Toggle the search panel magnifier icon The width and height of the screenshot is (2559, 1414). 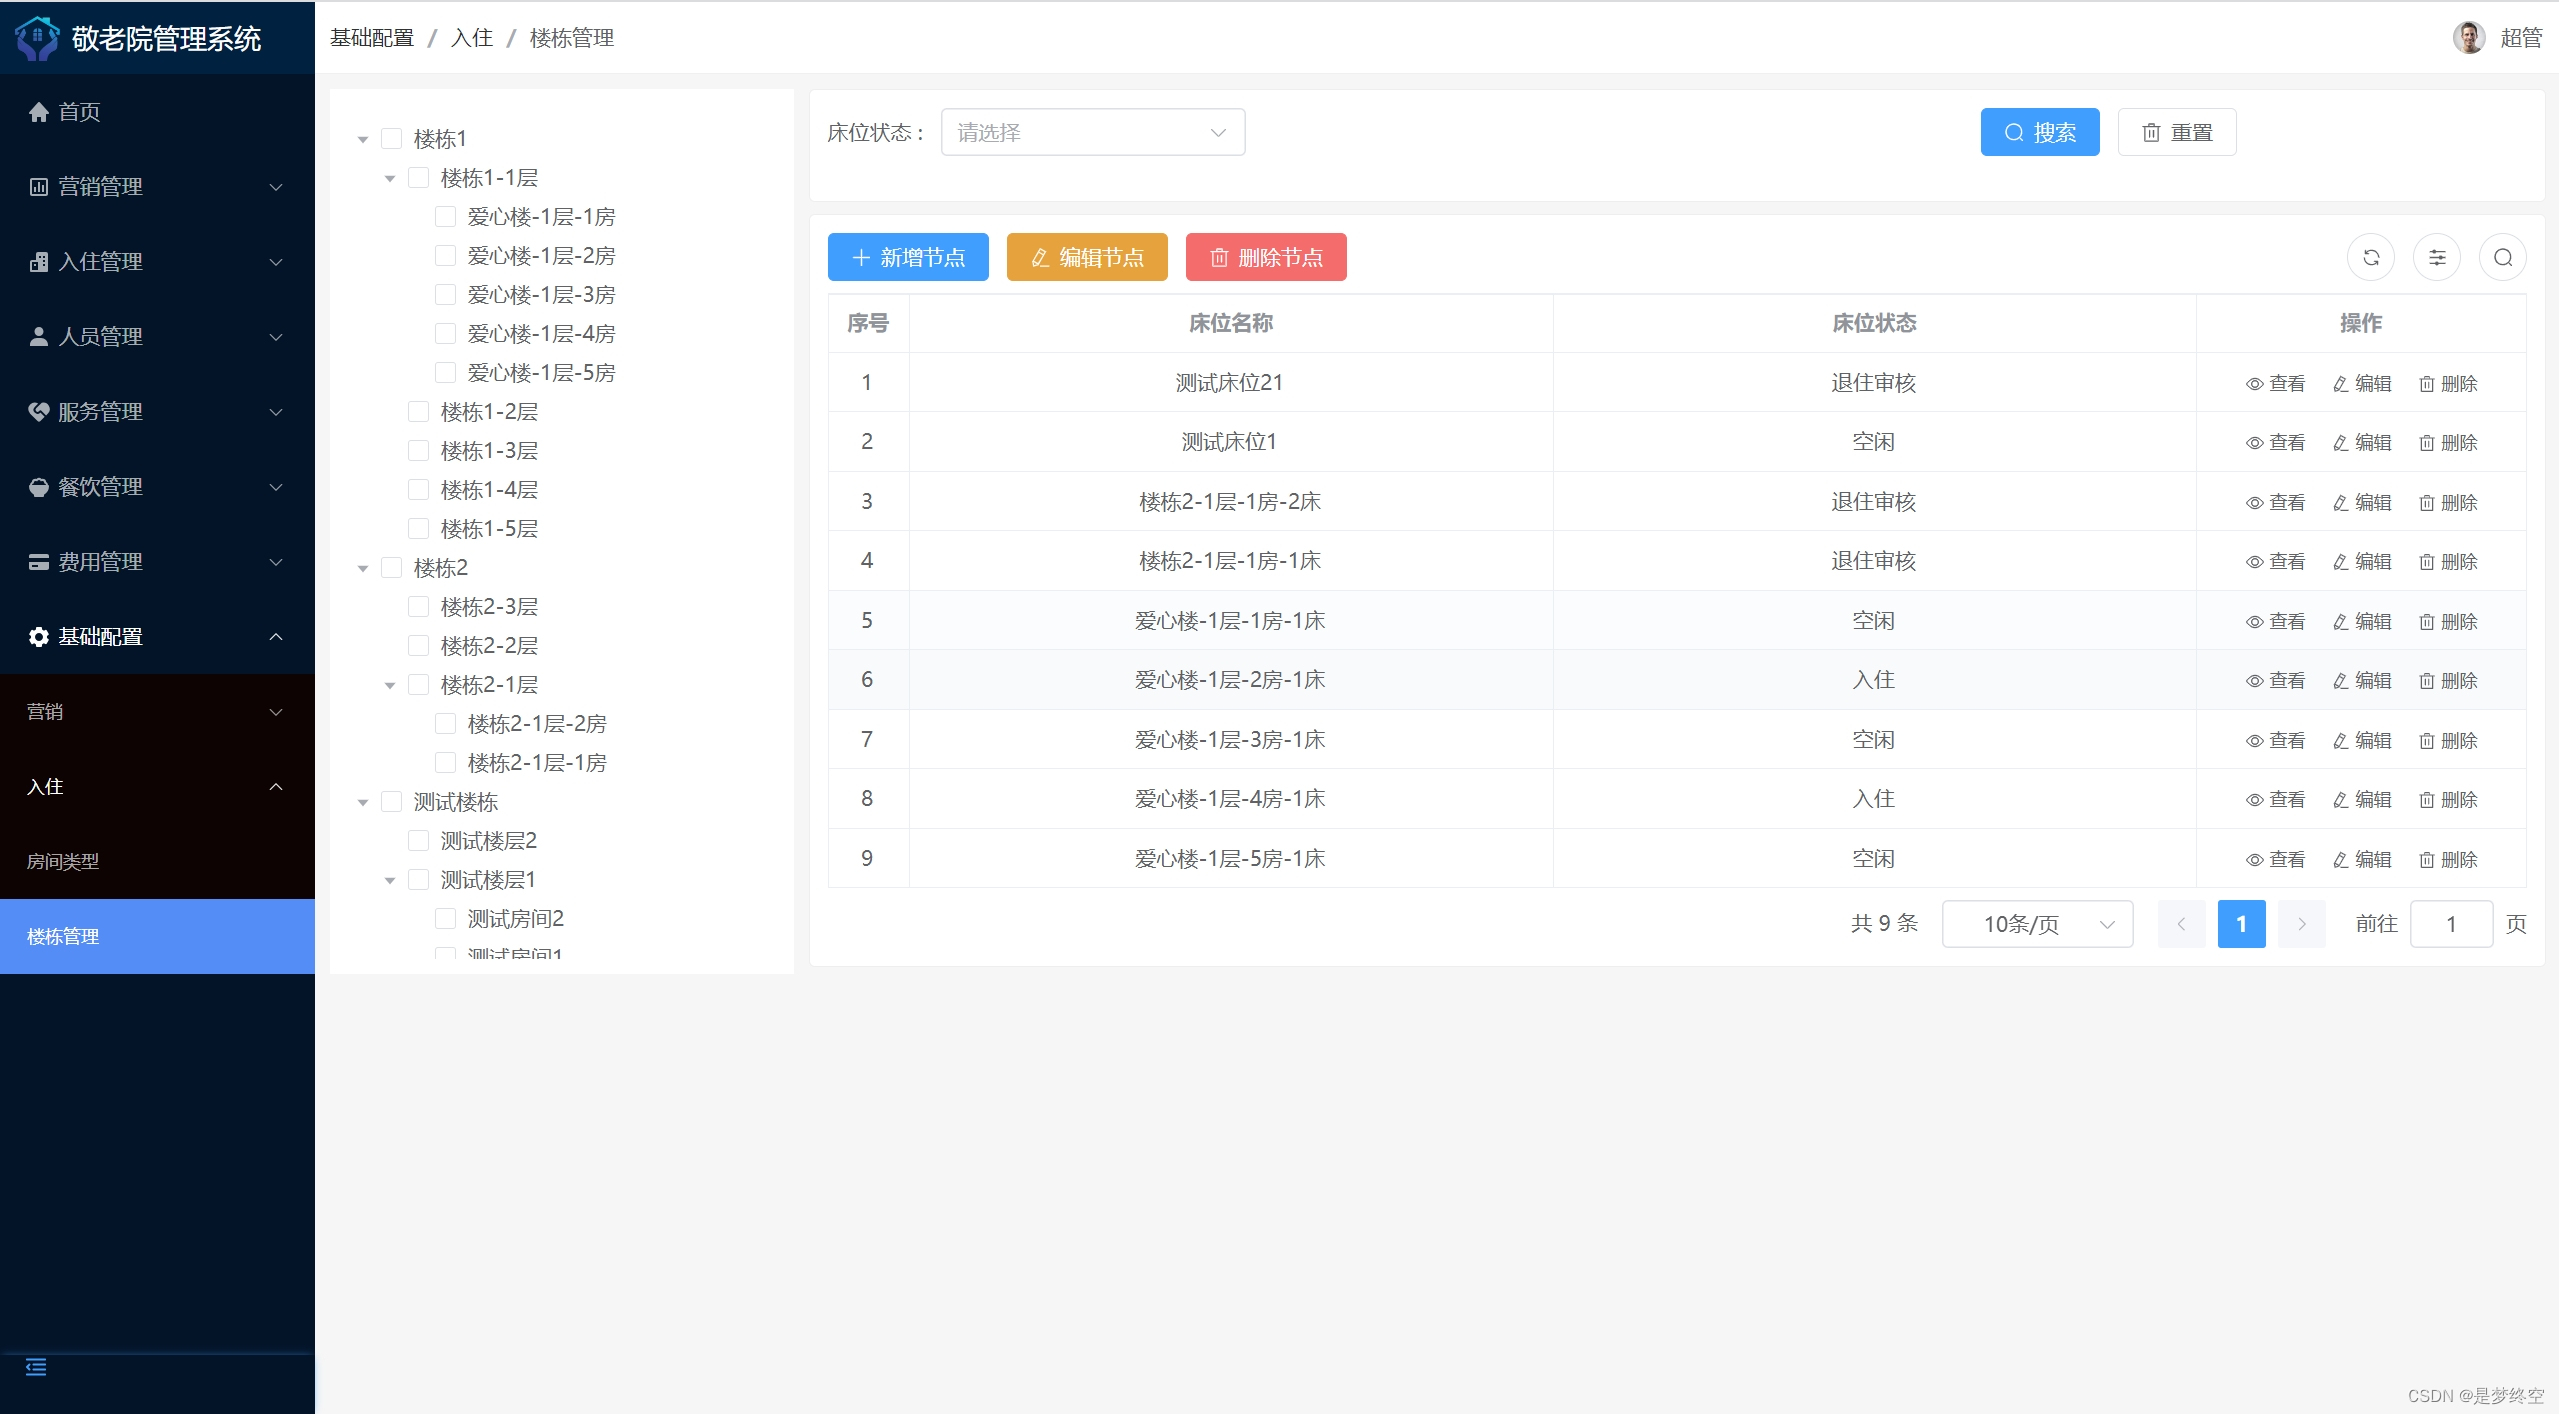[x=2502, y=258]
